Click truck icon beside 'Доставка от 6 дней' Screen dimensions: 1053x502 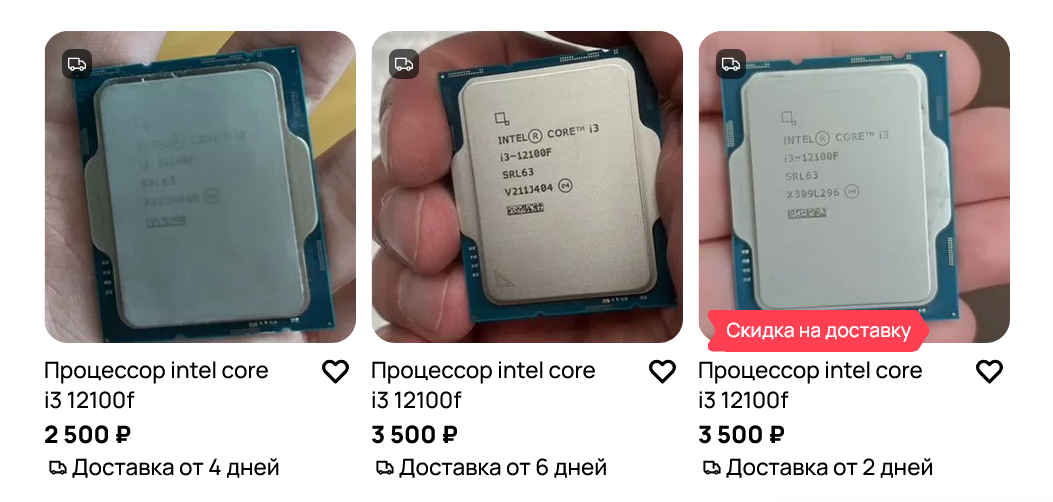[x=384, y=468]
